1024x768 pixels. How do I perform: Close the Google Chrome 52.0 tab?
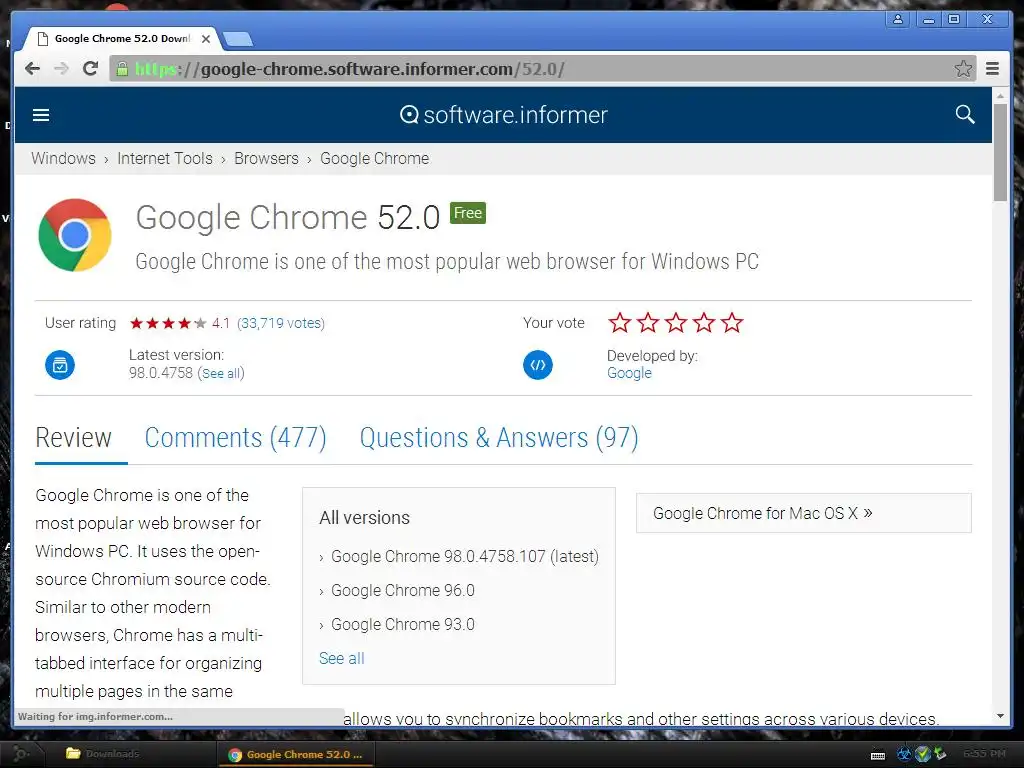[x=206, y=39]
